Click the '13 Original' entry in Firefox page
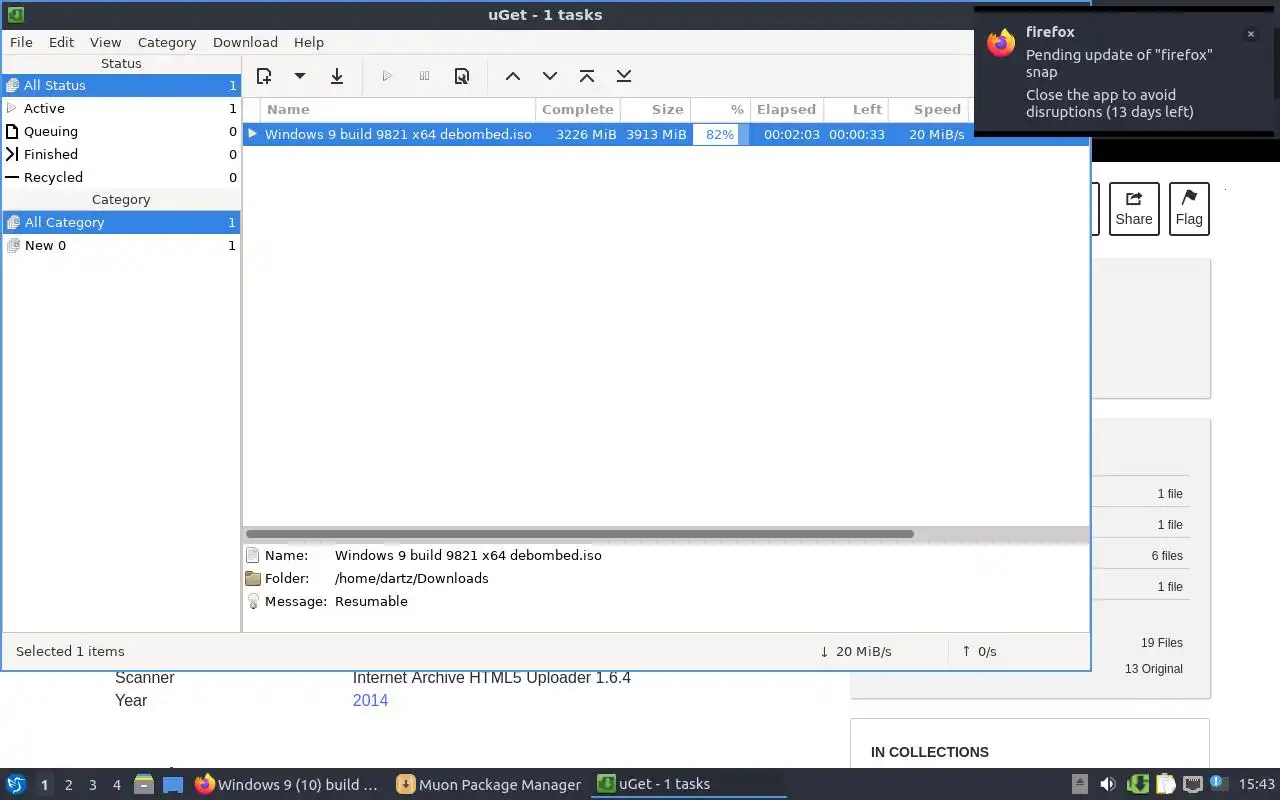The height and width of the screenshot is (800, 1280). [1154, 669]
